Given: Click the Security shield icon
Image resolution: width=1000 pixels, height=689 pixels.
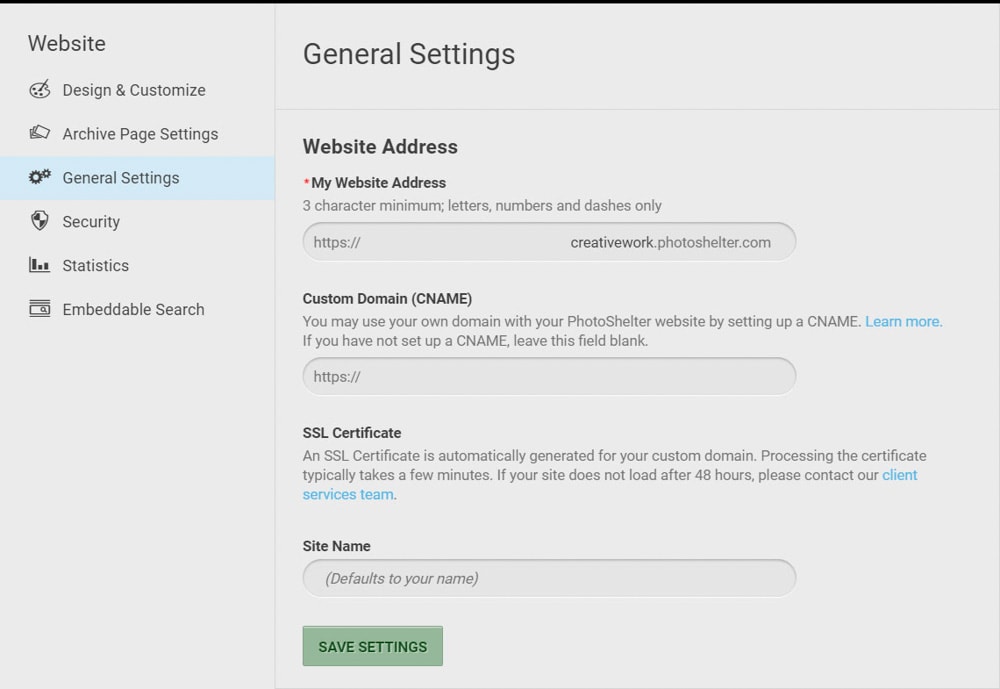Looking at the screenshot, I should [40, 221].
